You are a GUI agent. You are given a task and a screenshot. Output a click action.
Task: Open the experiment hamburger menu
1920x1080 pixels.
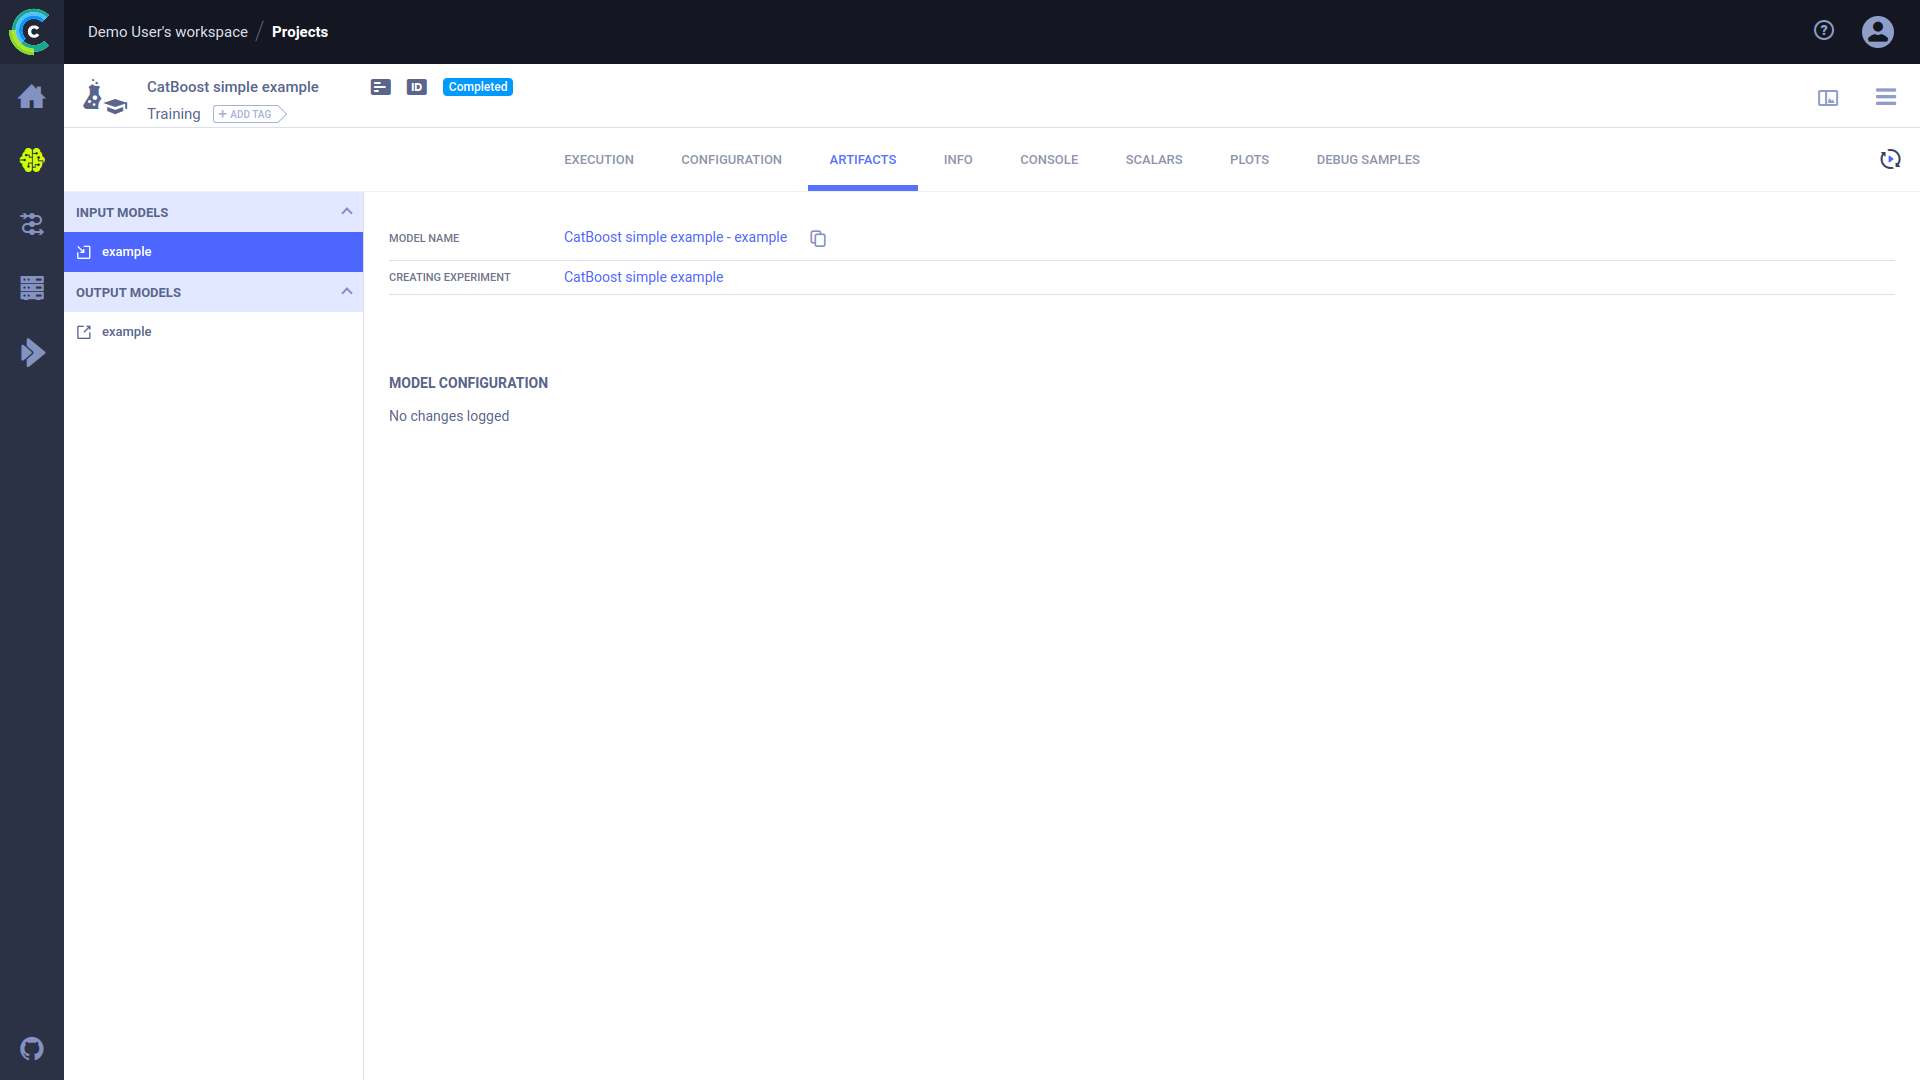(x=1885, y=97)
